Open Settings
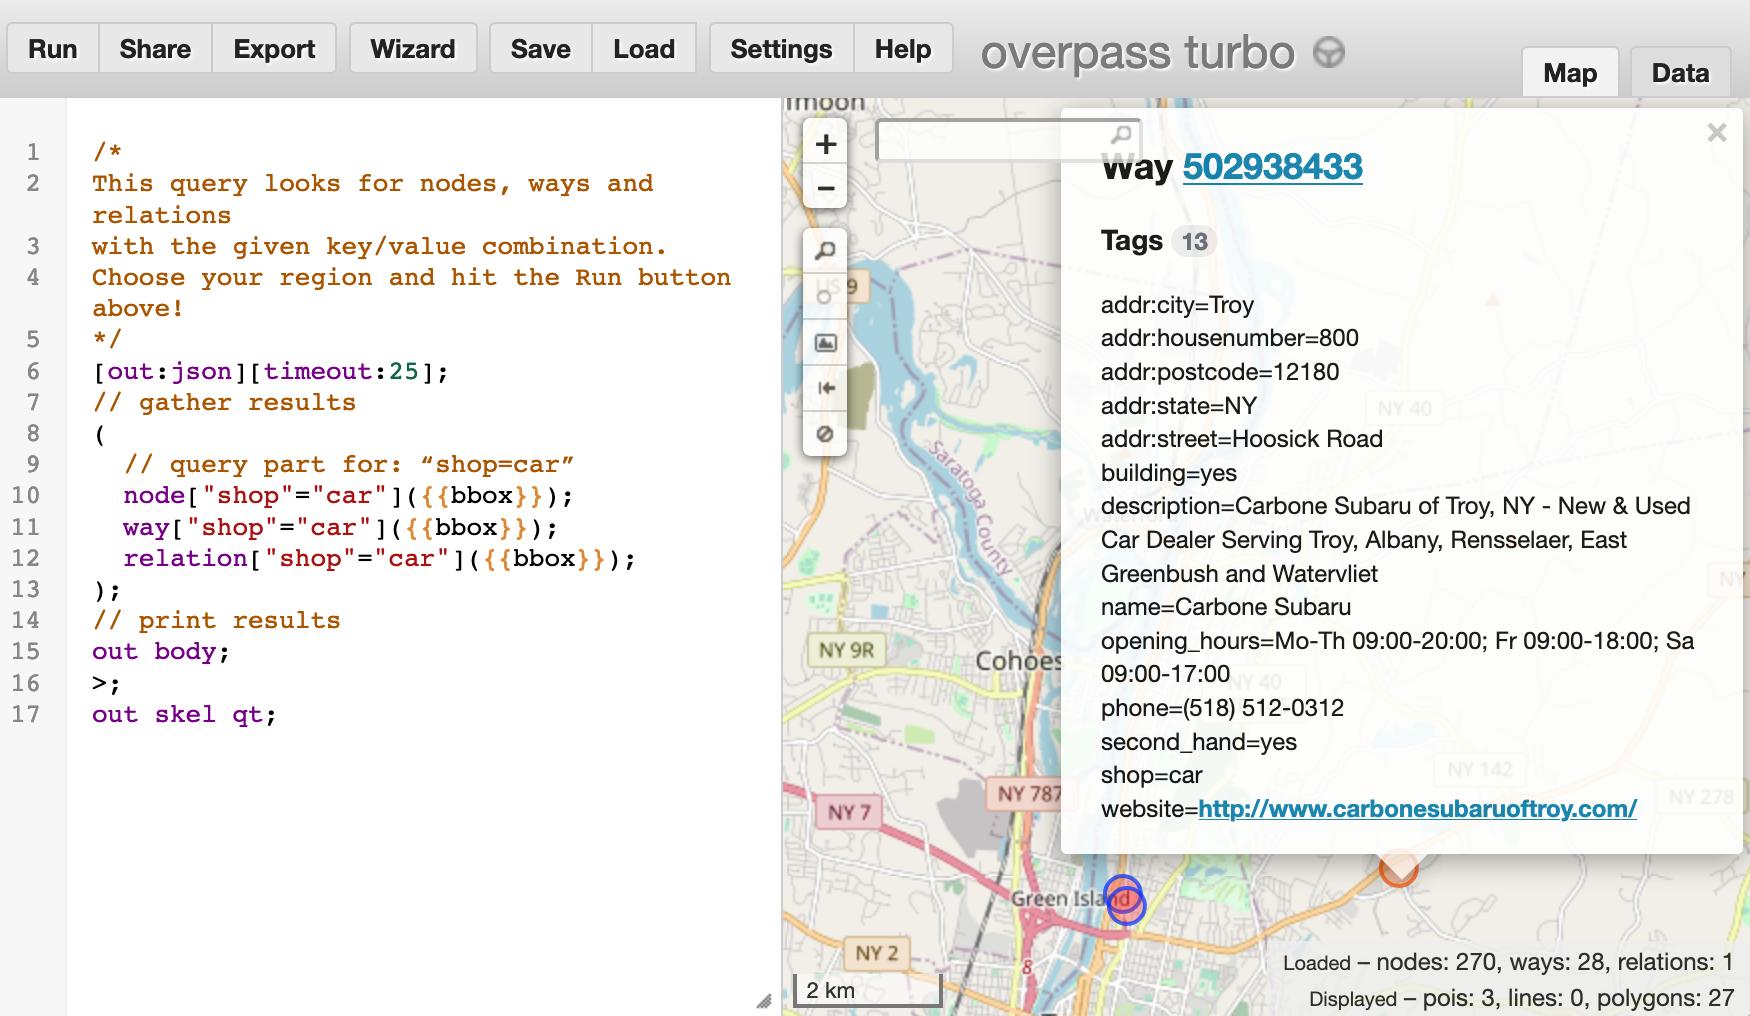The width and height of the screenshot is (1750, 1016). tap(781, 49)
